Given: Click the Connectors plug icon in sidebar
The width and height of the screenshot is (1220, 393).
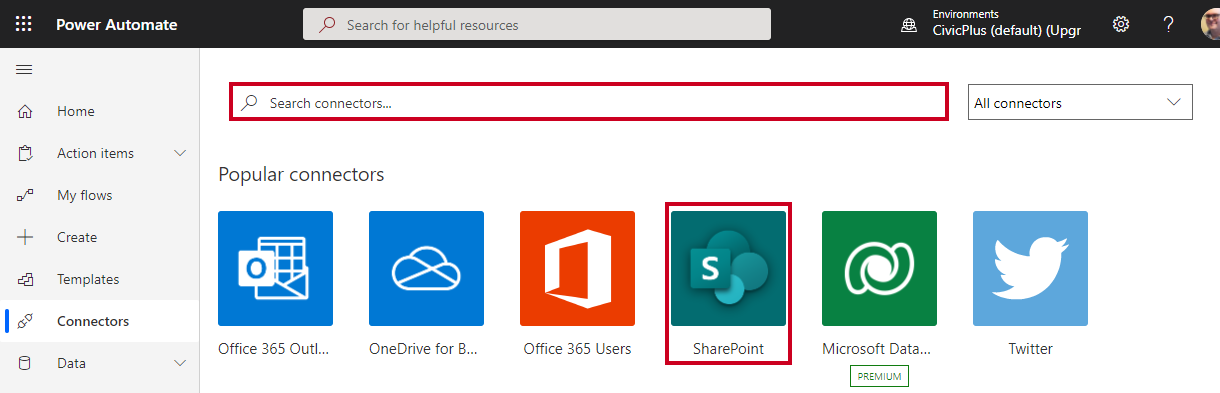Looking at the screenshot, I should 26,321.
